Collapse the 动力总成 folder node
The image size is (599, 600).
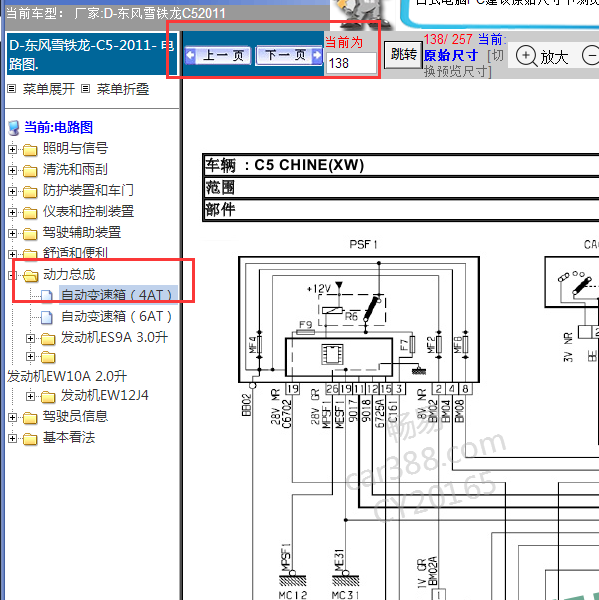tap(12, 275)
